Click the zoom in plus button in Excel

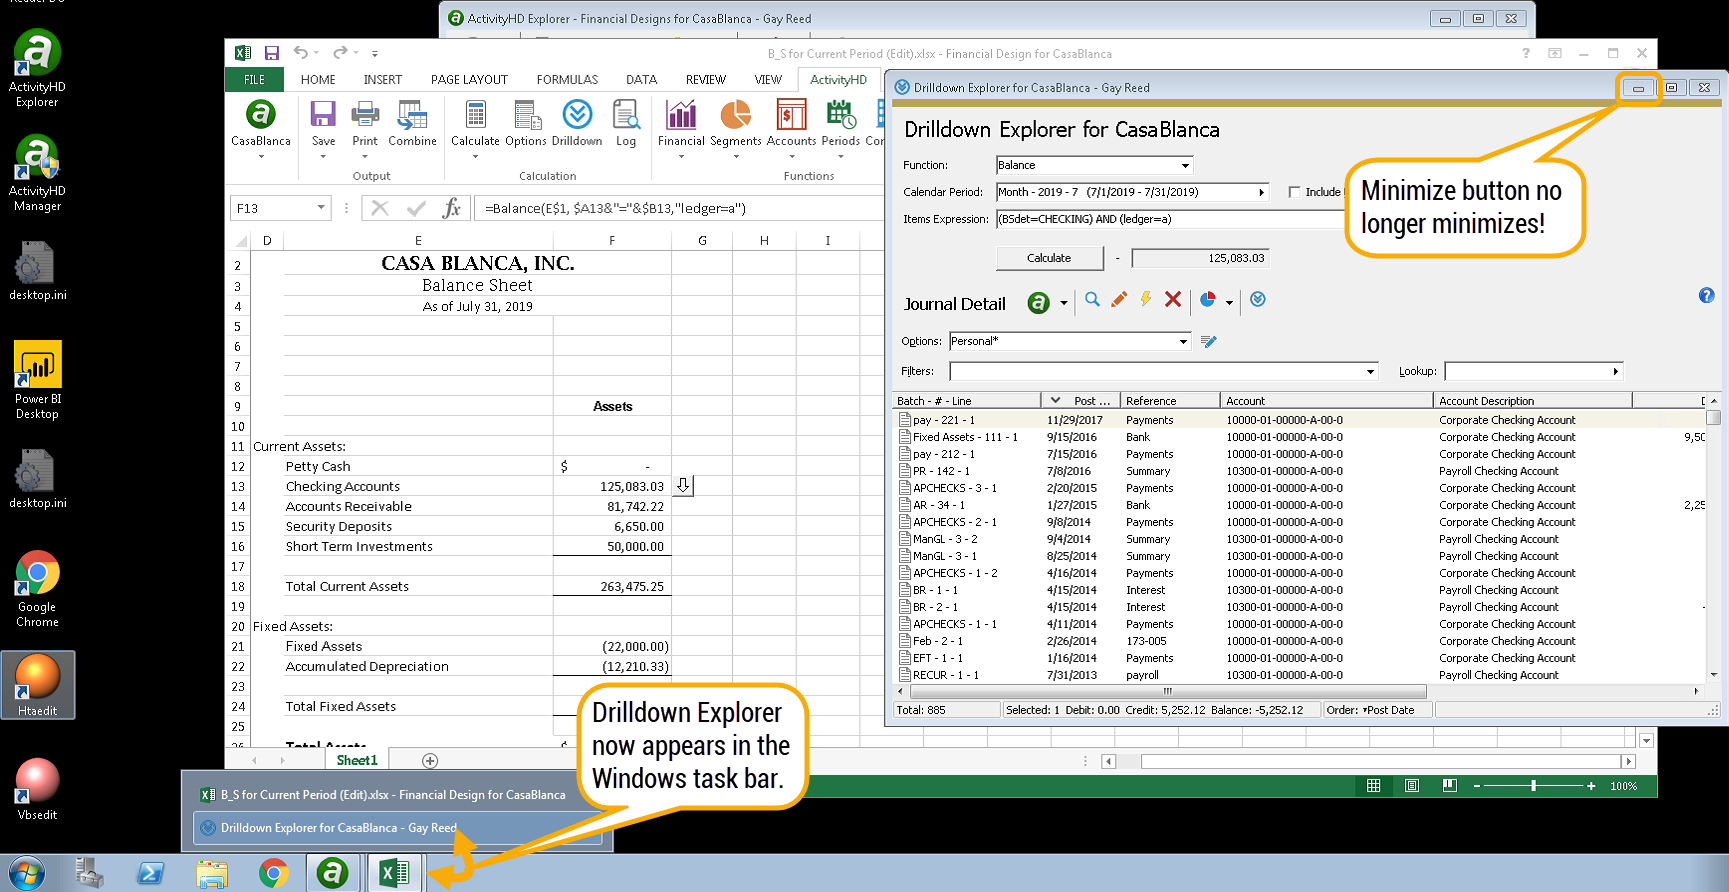coord(1591,786)
